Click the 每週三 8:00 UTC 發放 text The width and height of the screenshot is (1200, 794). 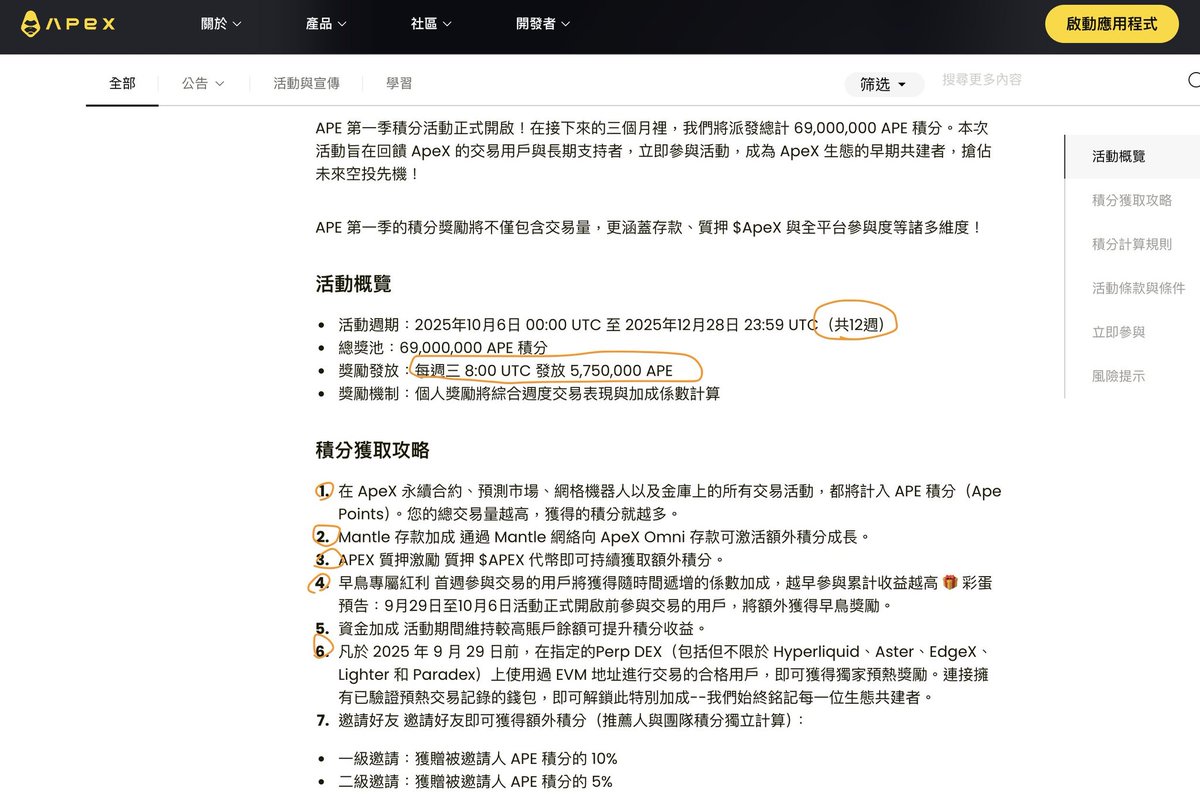click(490, 371)
